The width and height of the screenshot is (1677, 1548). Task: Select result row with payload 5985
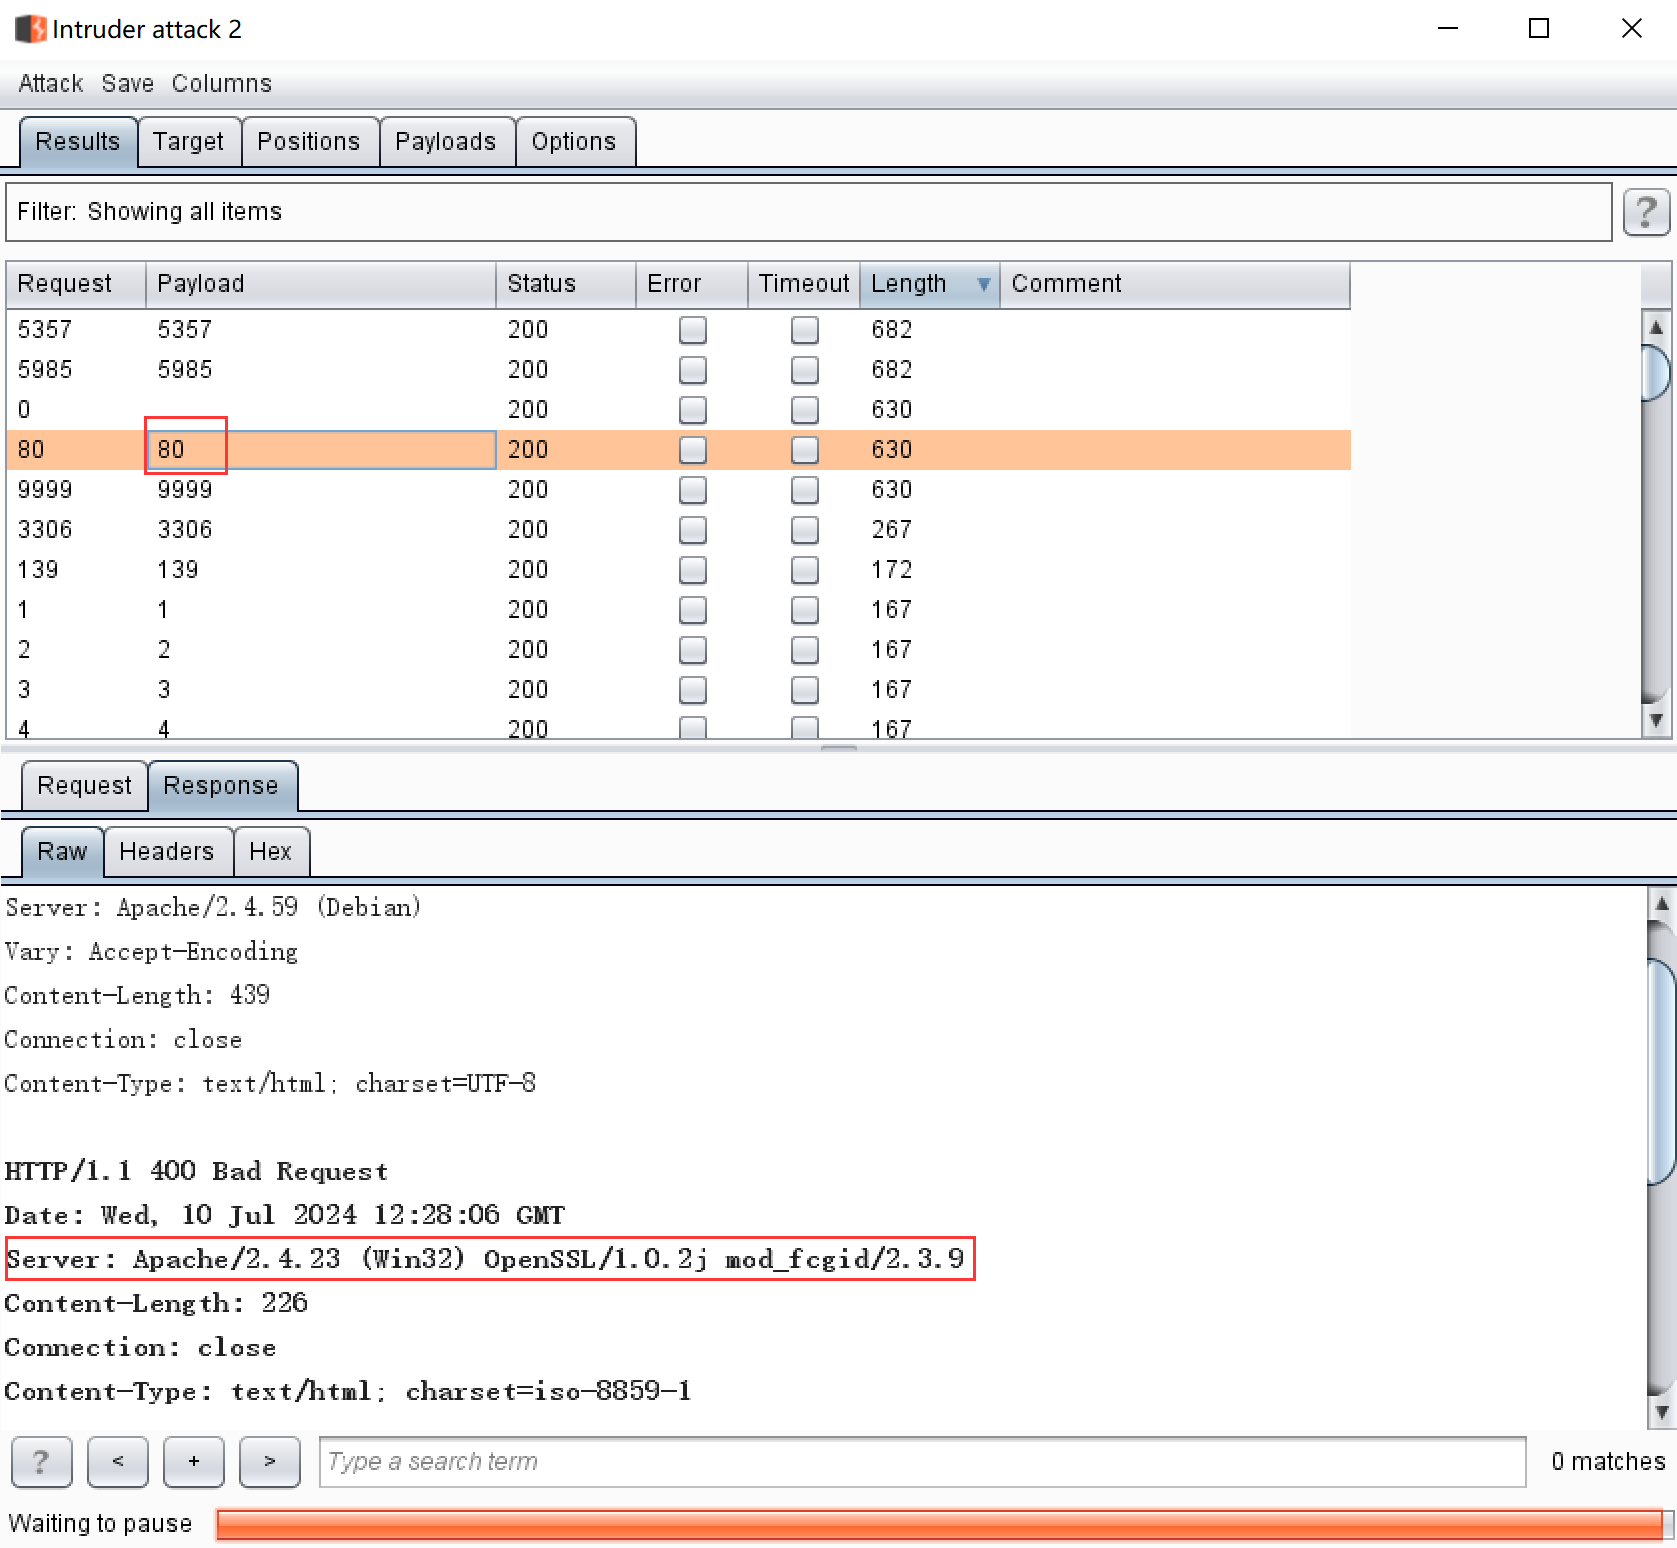coord(678,370)
